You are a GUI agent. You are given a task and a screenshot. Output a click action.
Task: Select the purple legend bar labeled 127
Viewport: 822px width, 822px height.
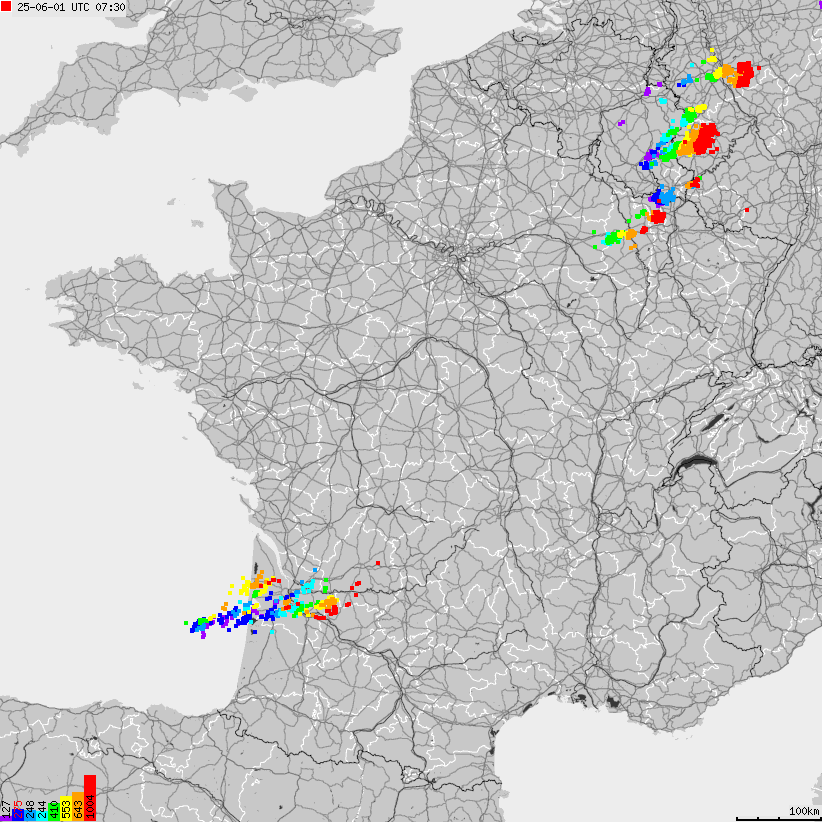(x=6, y=818)
